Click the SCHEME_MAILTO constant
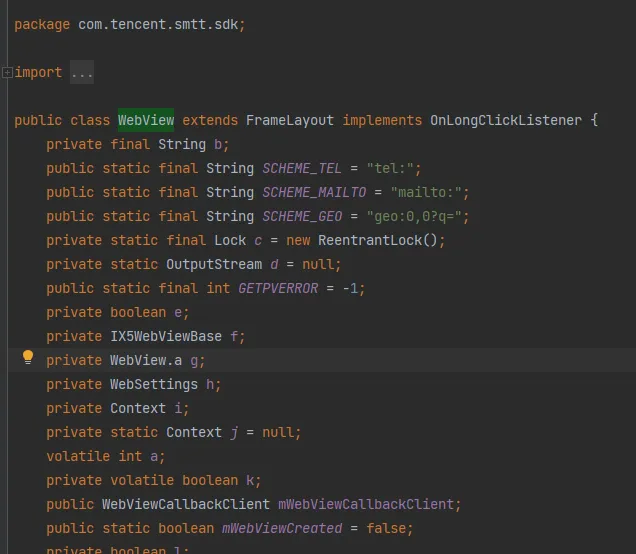The image size is (636, 554). click(x=314, y=192)
